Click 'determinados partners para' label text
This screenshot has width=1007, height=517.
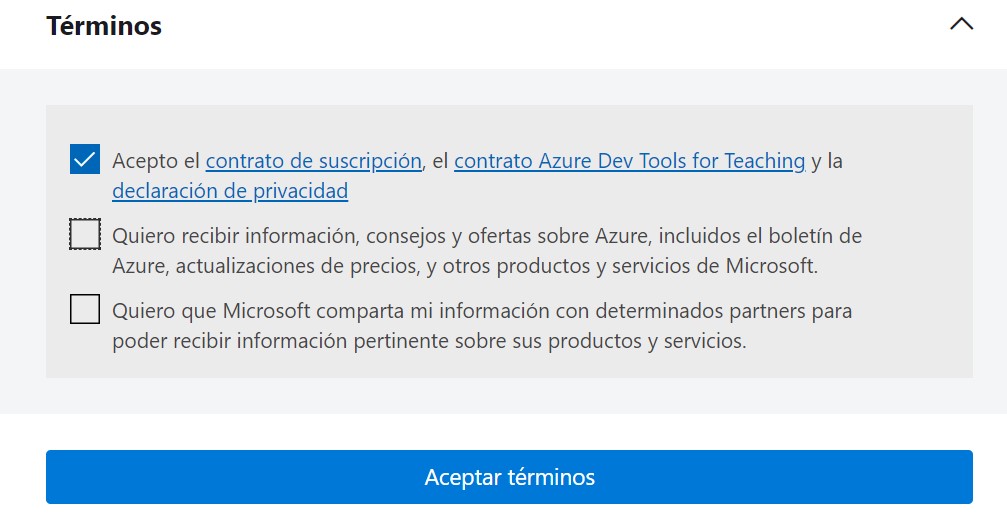[x=723, y=311]
